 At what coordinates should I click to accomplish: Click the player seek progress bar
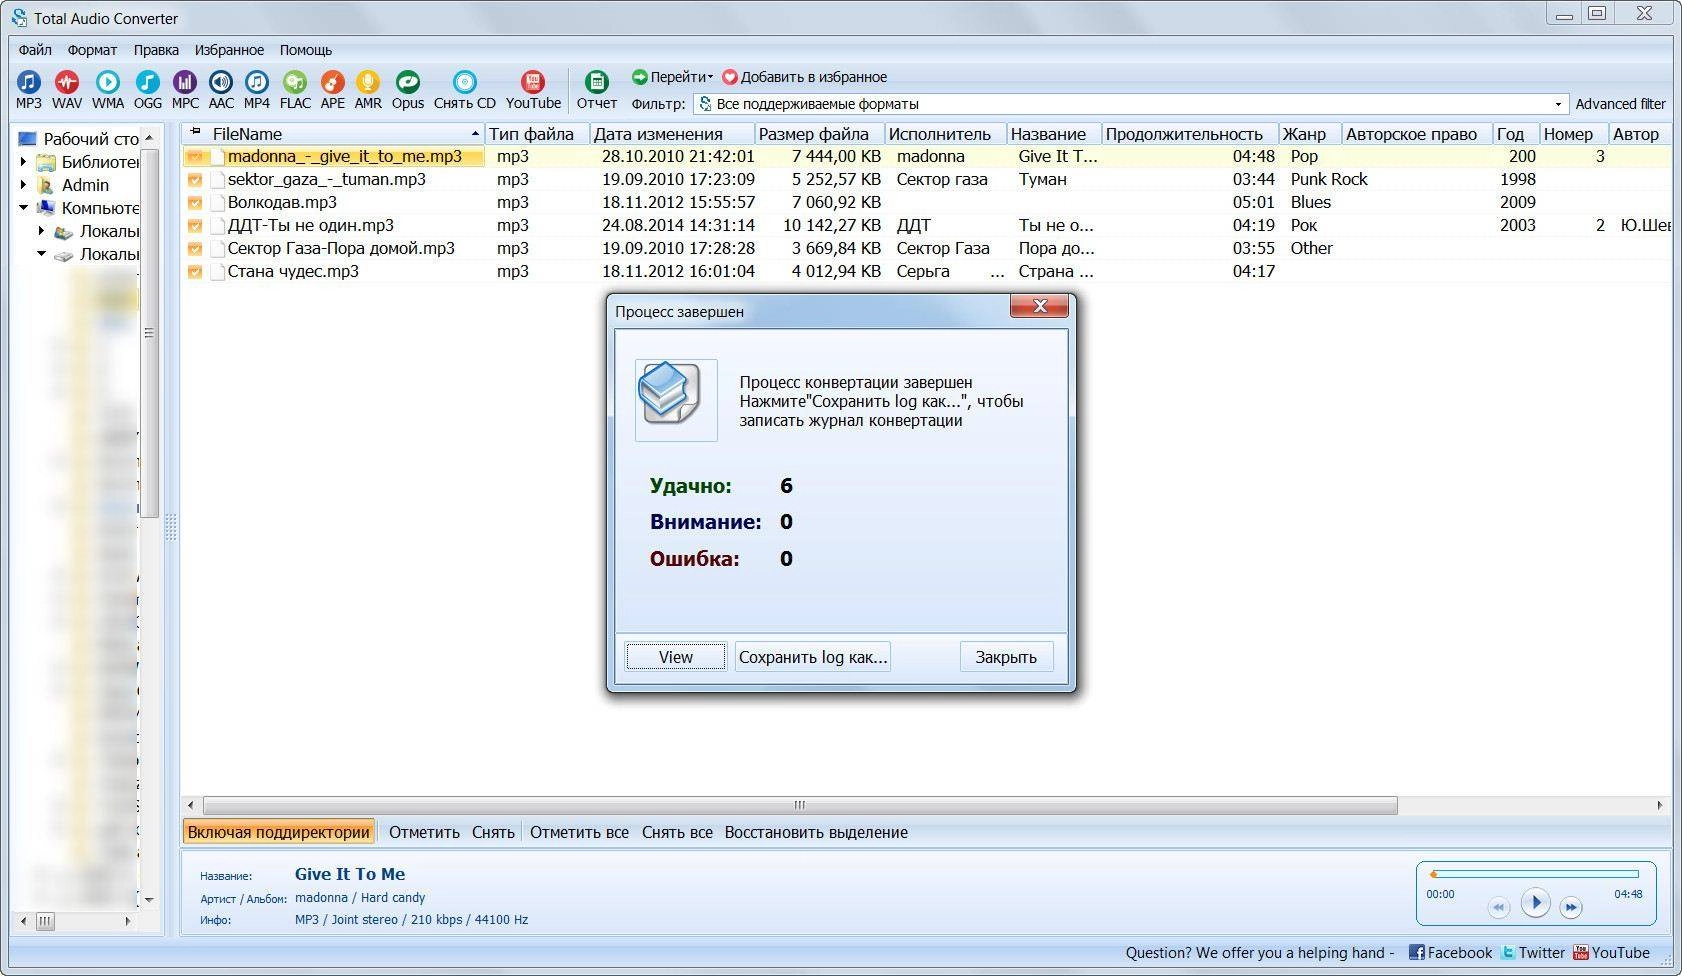pyautogui.click(x=1535, y=874)
